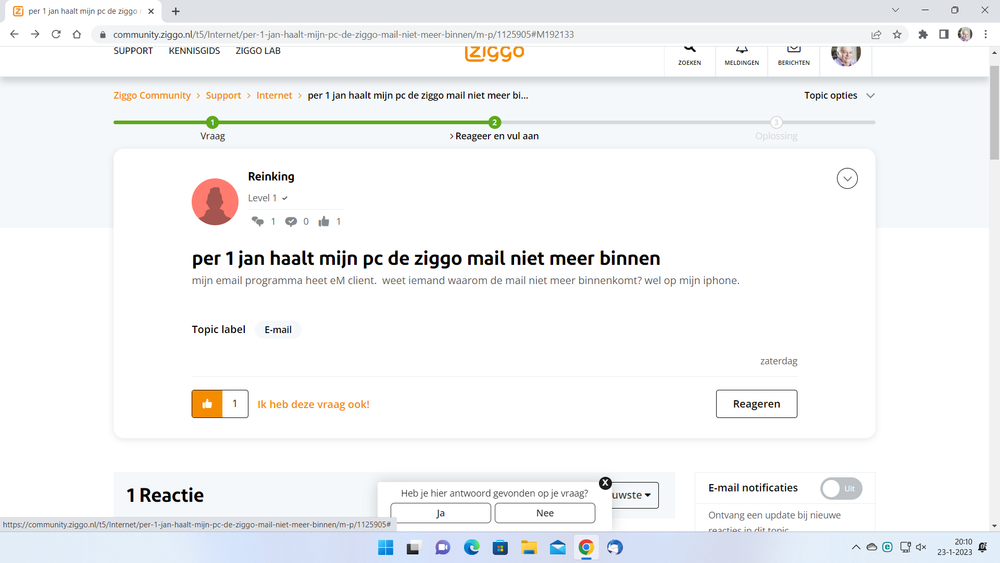Click progress step 1 Vraag marker
The height and width of the screenshot is (563, 1000).
click(x=212, y=122)
